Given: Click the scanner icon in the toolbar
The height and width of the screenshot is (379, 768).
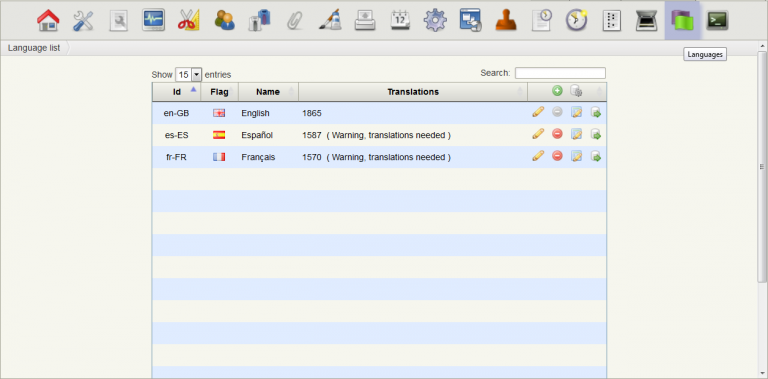Looking at the screenshot, I should click(x=647, y=21).
